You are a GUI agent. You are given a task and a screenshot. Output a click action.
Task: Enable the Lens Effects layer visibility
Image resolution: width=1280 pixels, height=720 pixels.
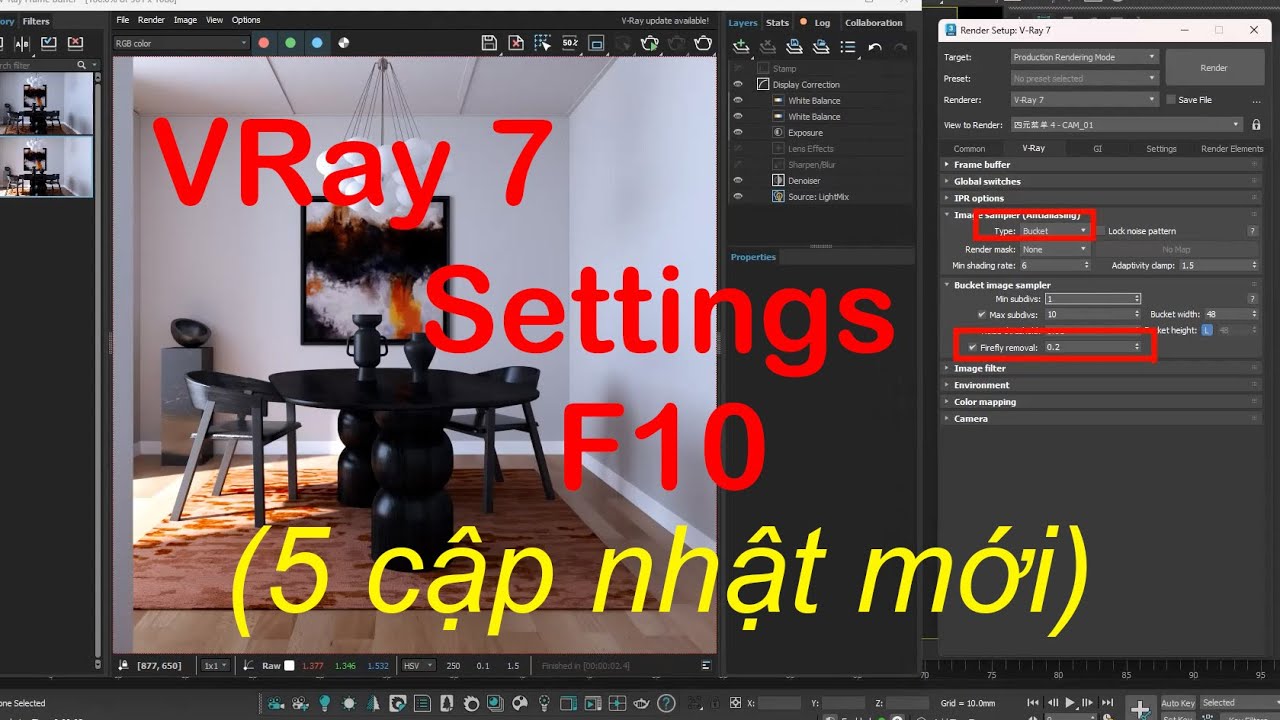coord(738,148)
